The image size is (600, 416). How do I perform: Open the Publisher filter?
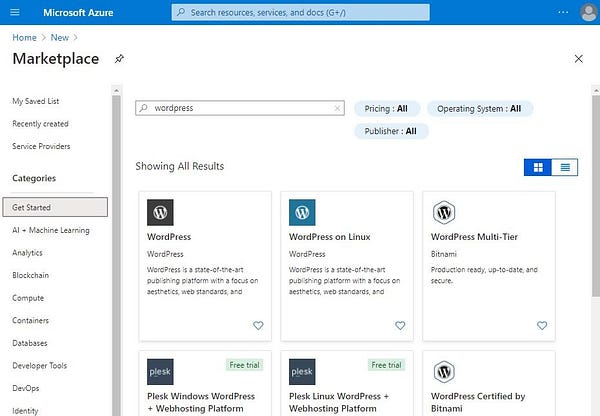click(391, 131)
